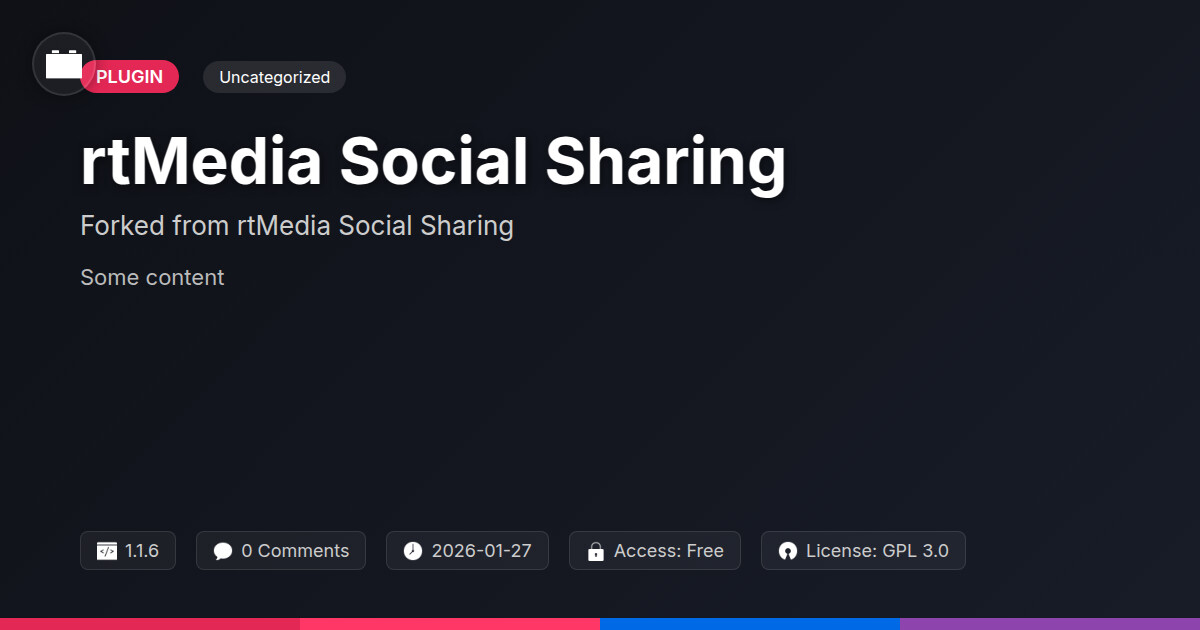Click the rtMedia Social Sharing title
Image resolution: width=1200 pixels, height=630 pixels.
[433, 162]
